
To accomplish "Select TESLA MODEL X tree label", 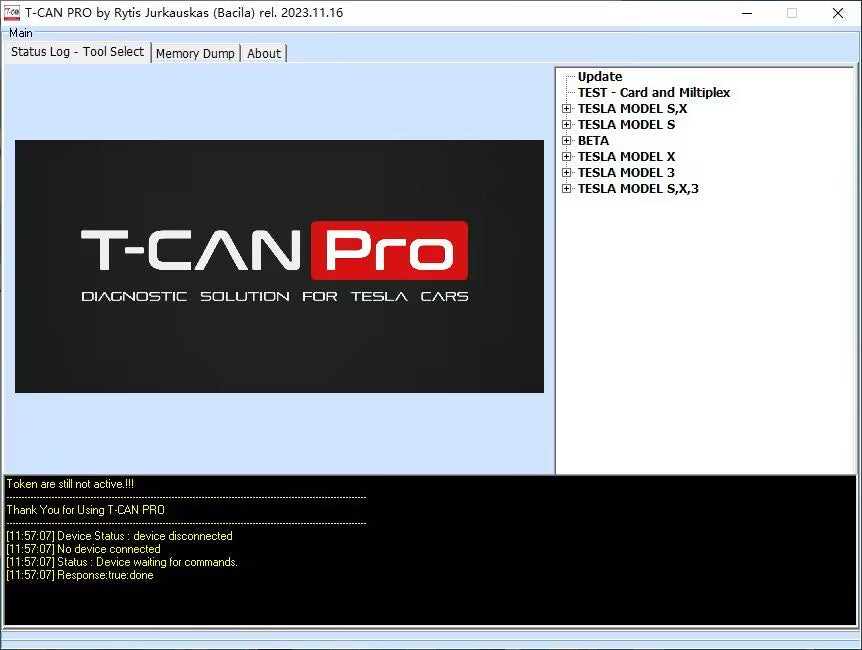I will (x=626, y=156).
